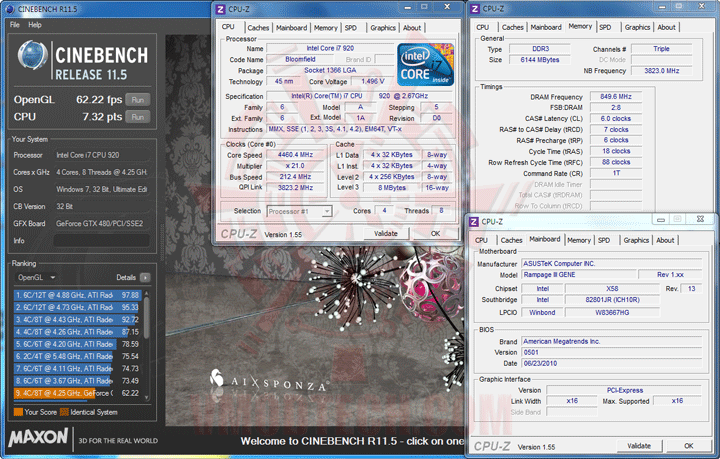720x459 pixels.
Task: Run the OpenGL benchmark
Action: tap(138, 100)
